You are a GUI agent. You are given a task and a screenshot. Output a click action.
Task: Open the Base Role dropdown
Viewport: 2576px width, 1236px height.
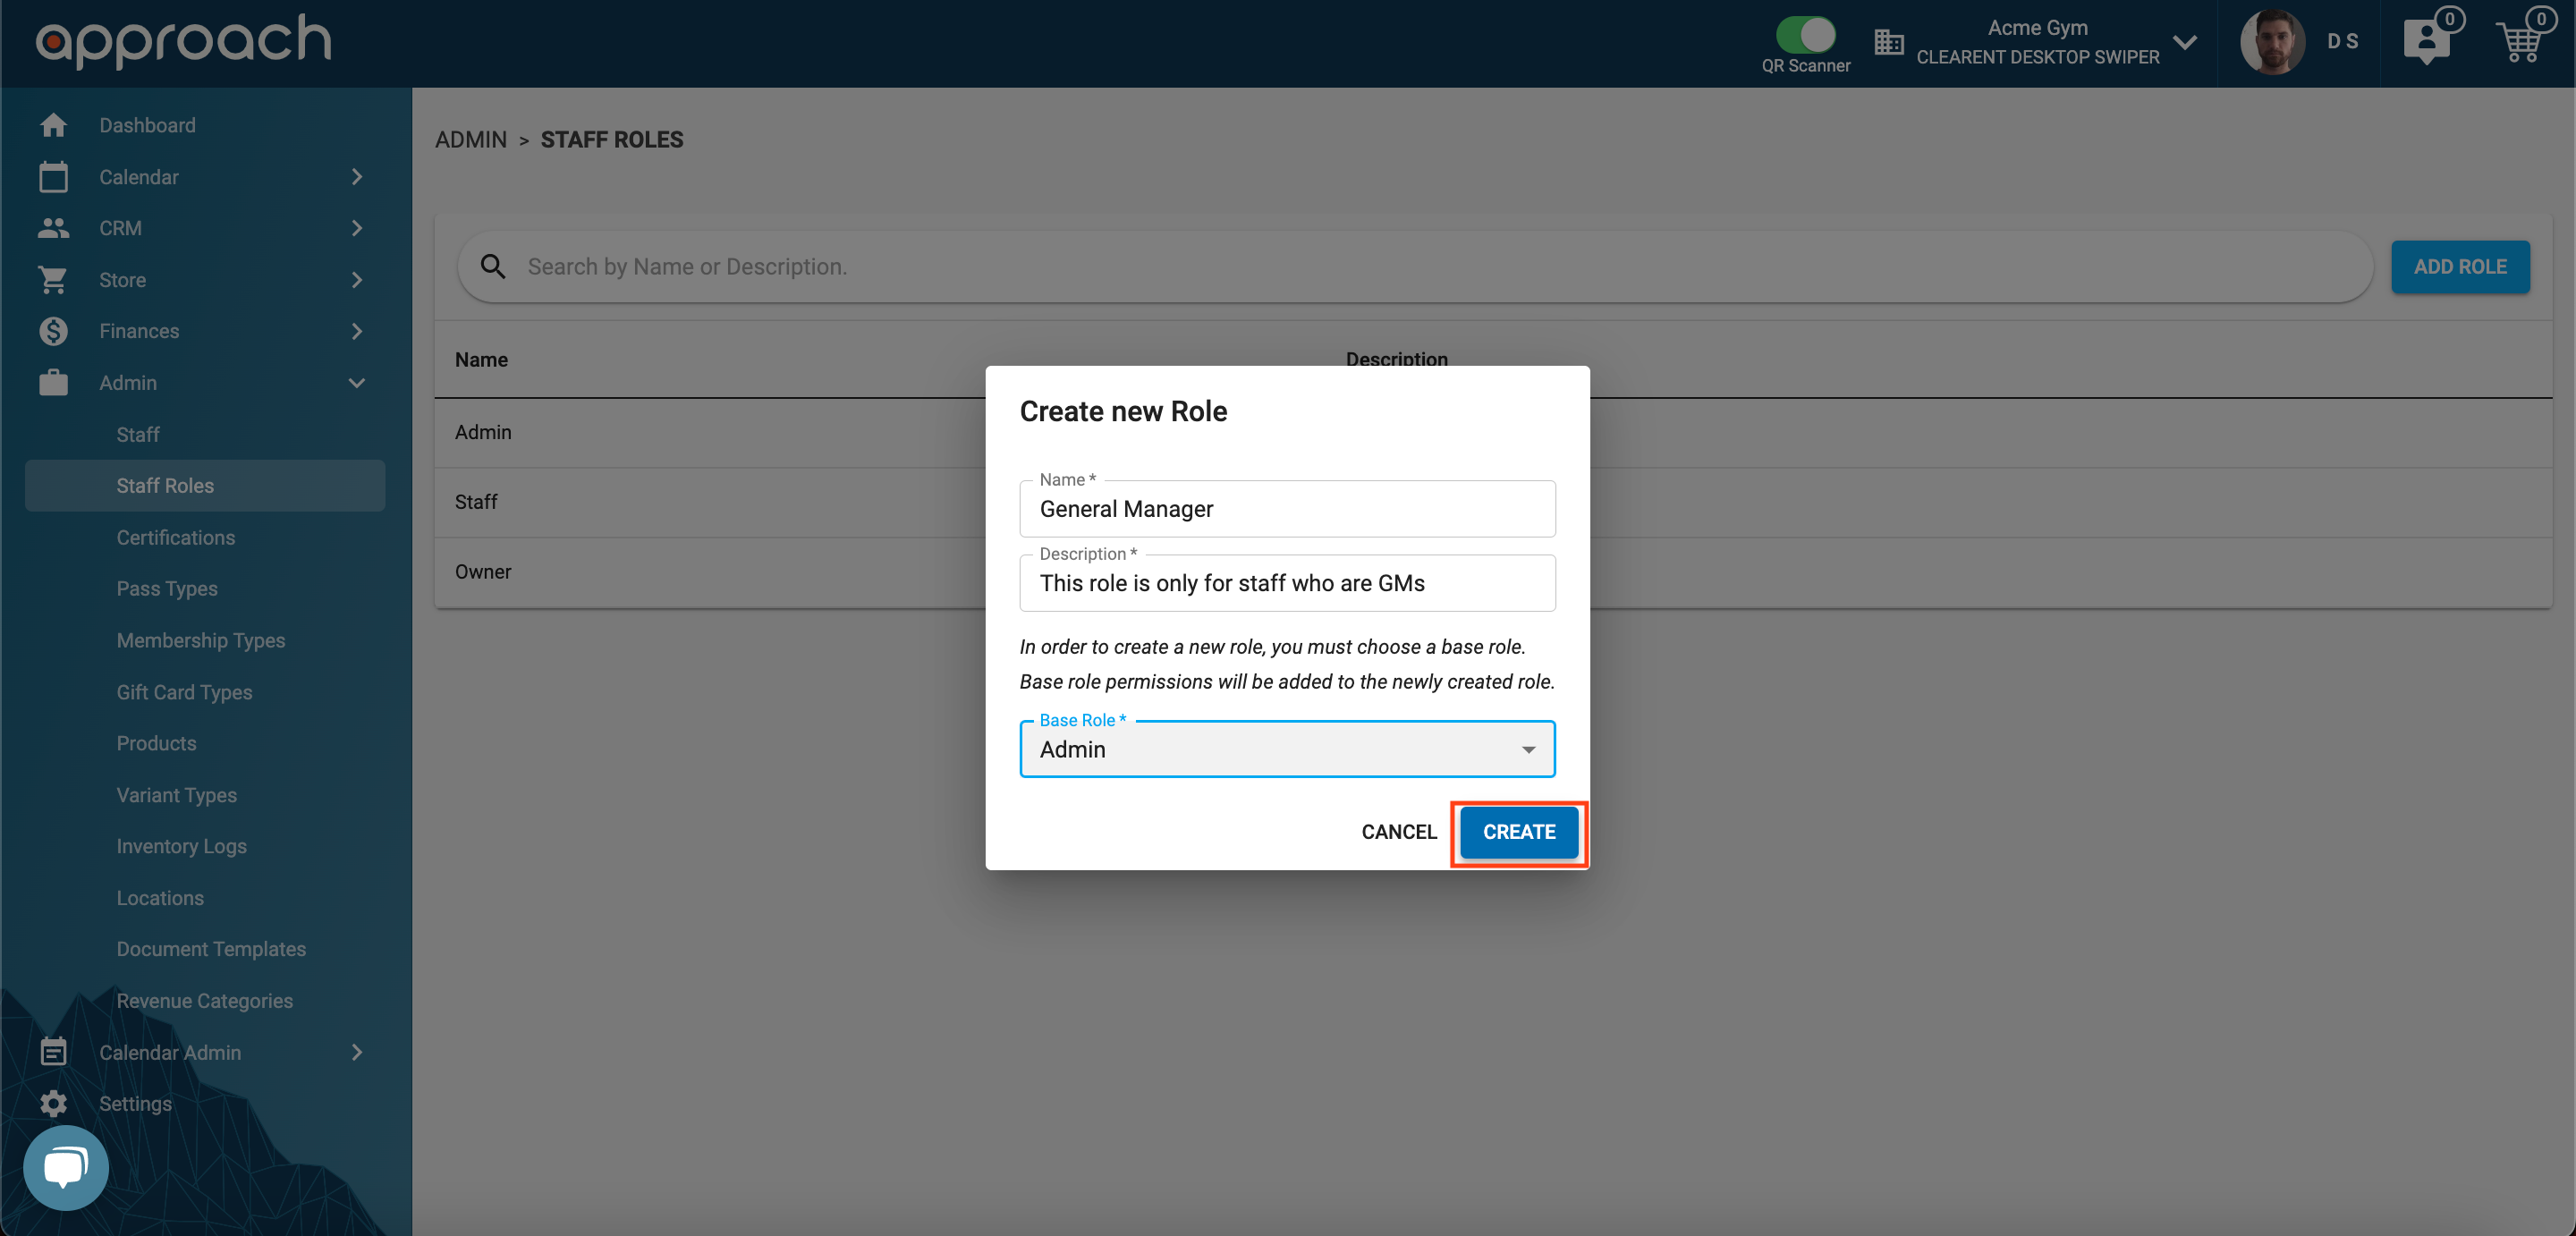pos(1287,749)
